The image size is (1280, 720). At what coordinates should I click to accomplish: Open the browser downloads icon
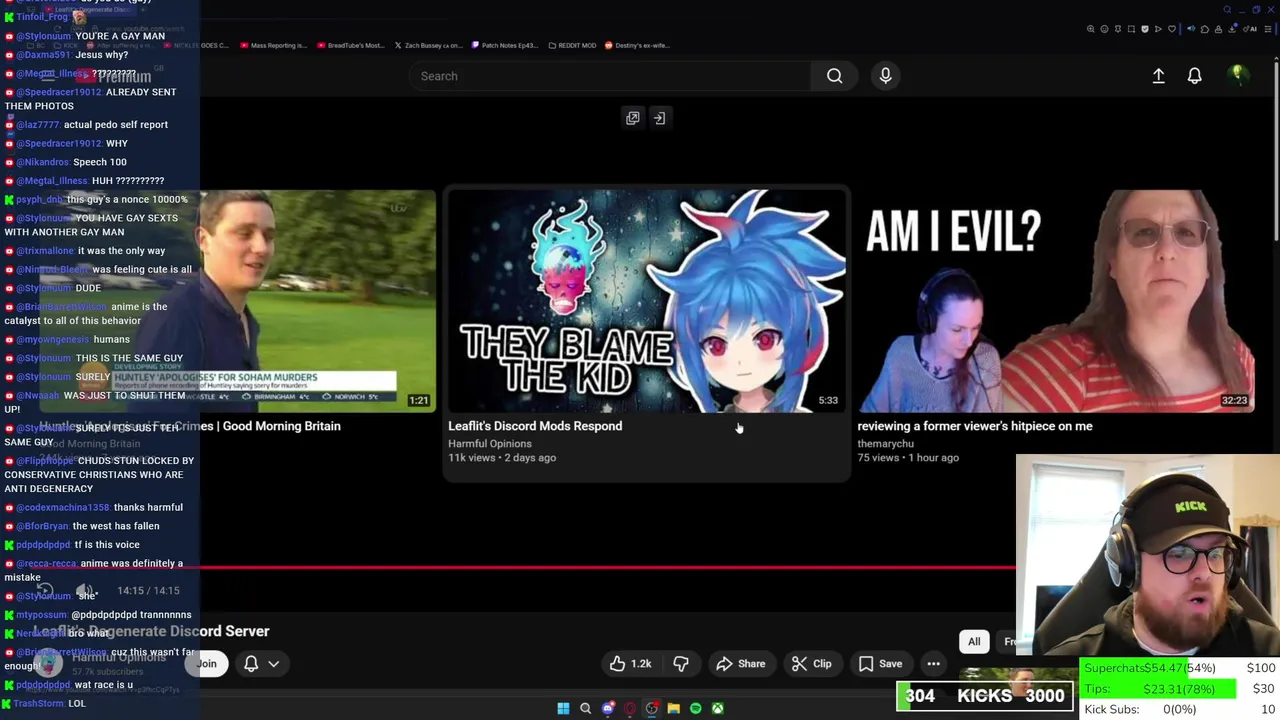tap(1231, 29)
